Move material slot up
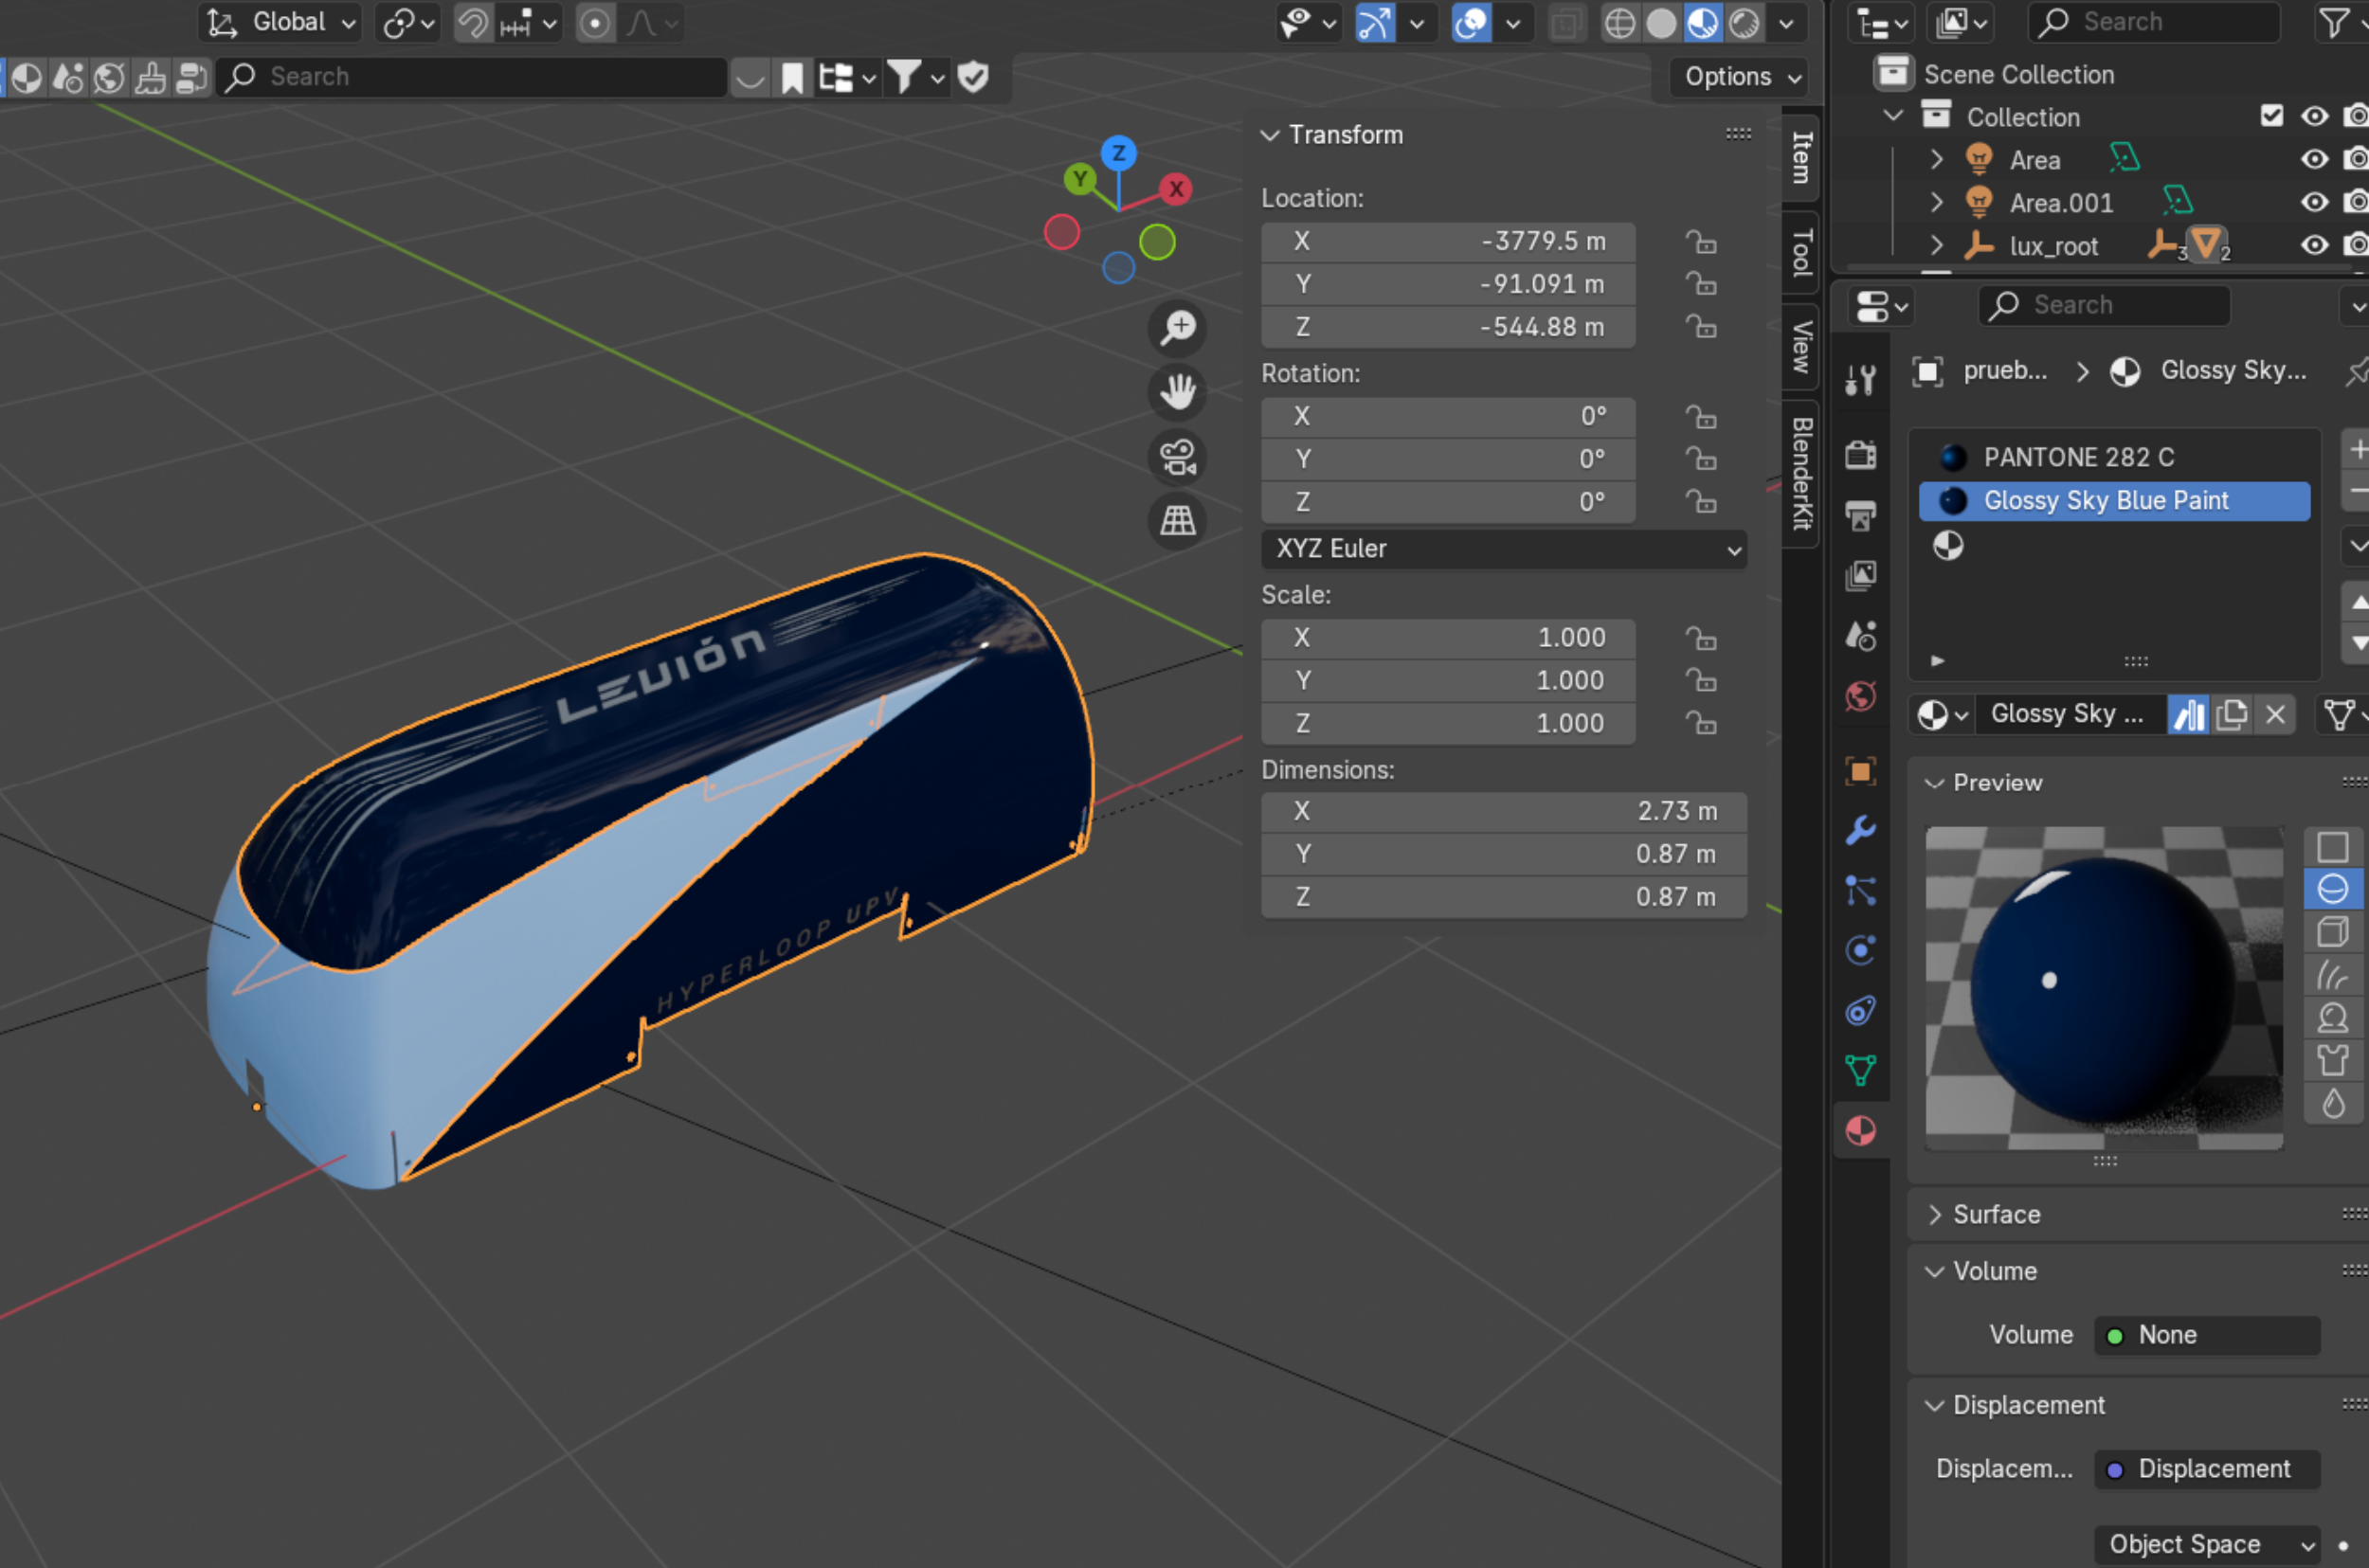The image size is (2369, 1568). (2357, 602)
